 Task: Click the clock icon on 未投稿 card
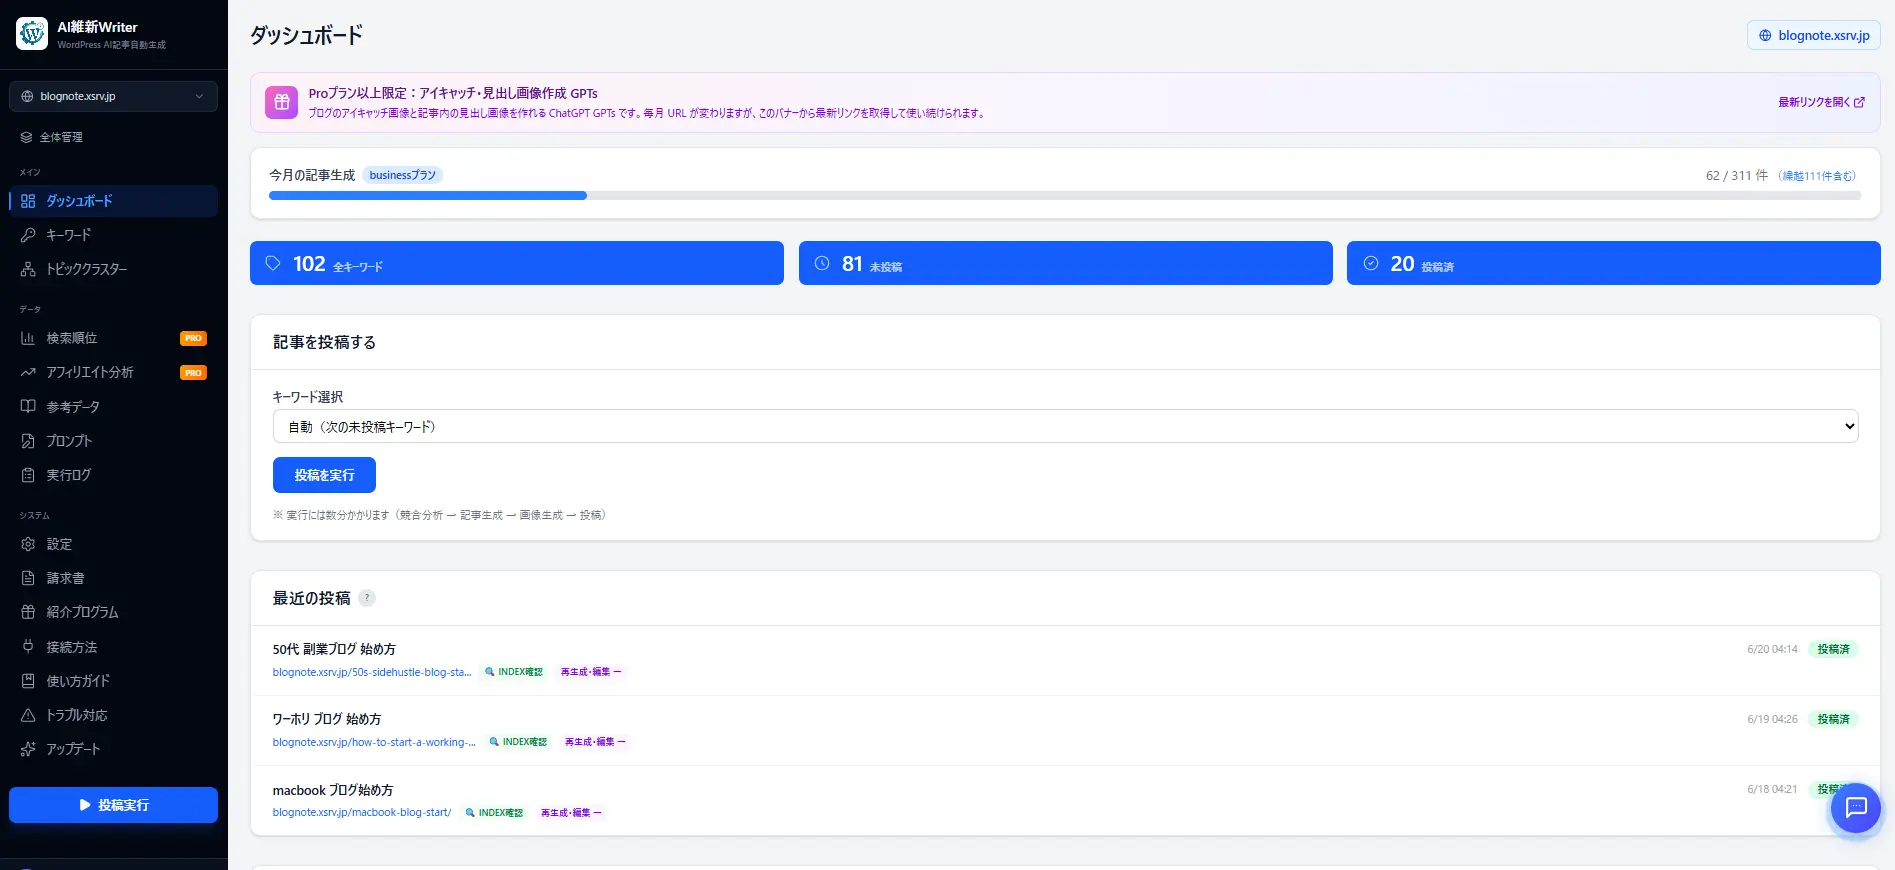[x=822, y=263]
